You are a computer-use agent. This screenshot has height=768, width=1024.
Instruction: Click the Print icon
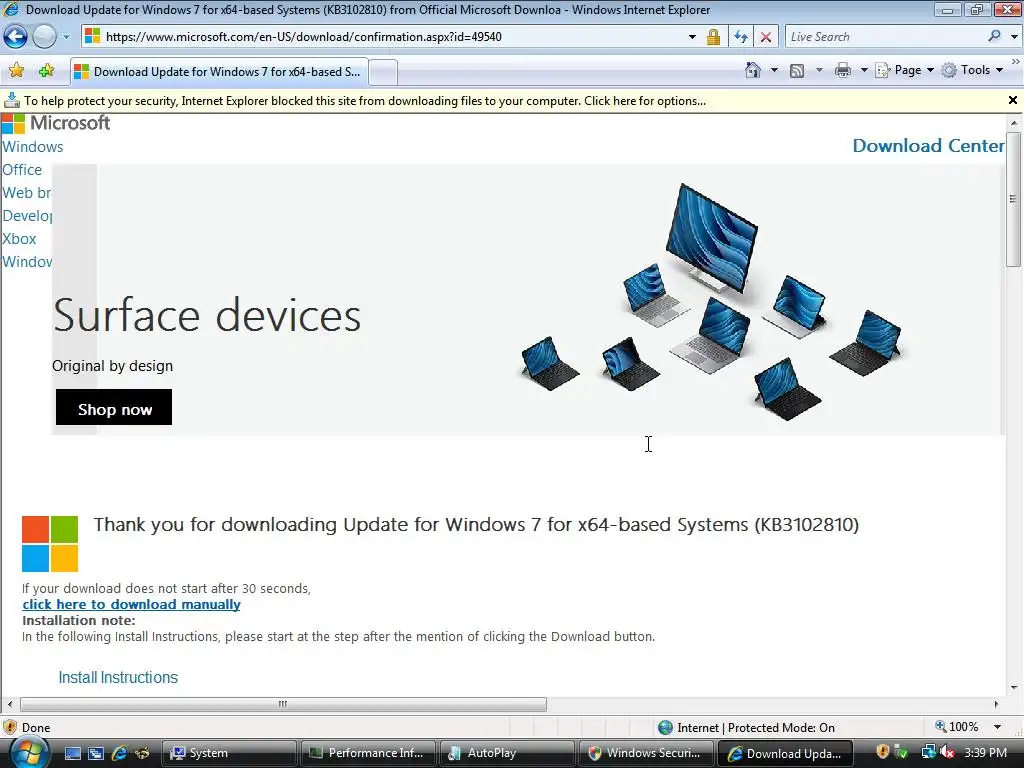(843, 70)
